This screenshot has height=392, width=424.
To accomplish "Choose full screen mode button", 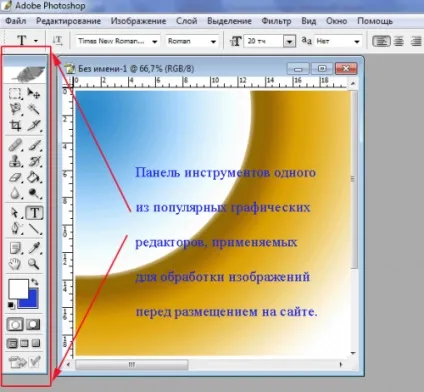I will click(36, 343).
